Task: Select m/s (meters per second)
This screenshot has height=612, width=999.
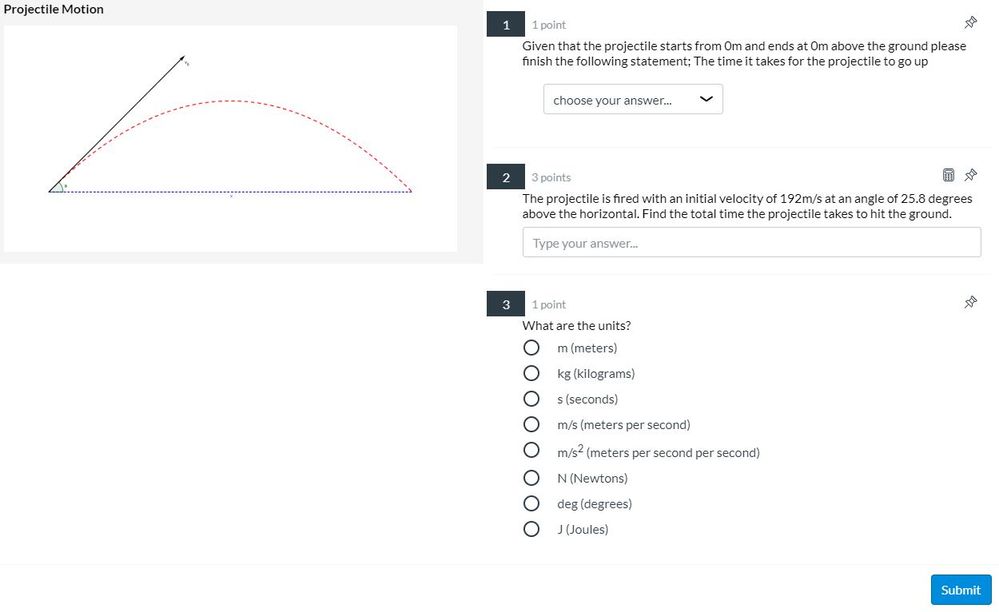Action: pyautogui.click(x=532, y=426)
